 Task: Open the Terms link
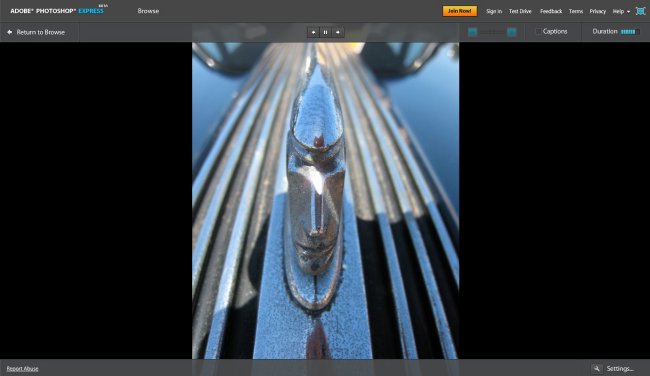[x=576, y=11]
